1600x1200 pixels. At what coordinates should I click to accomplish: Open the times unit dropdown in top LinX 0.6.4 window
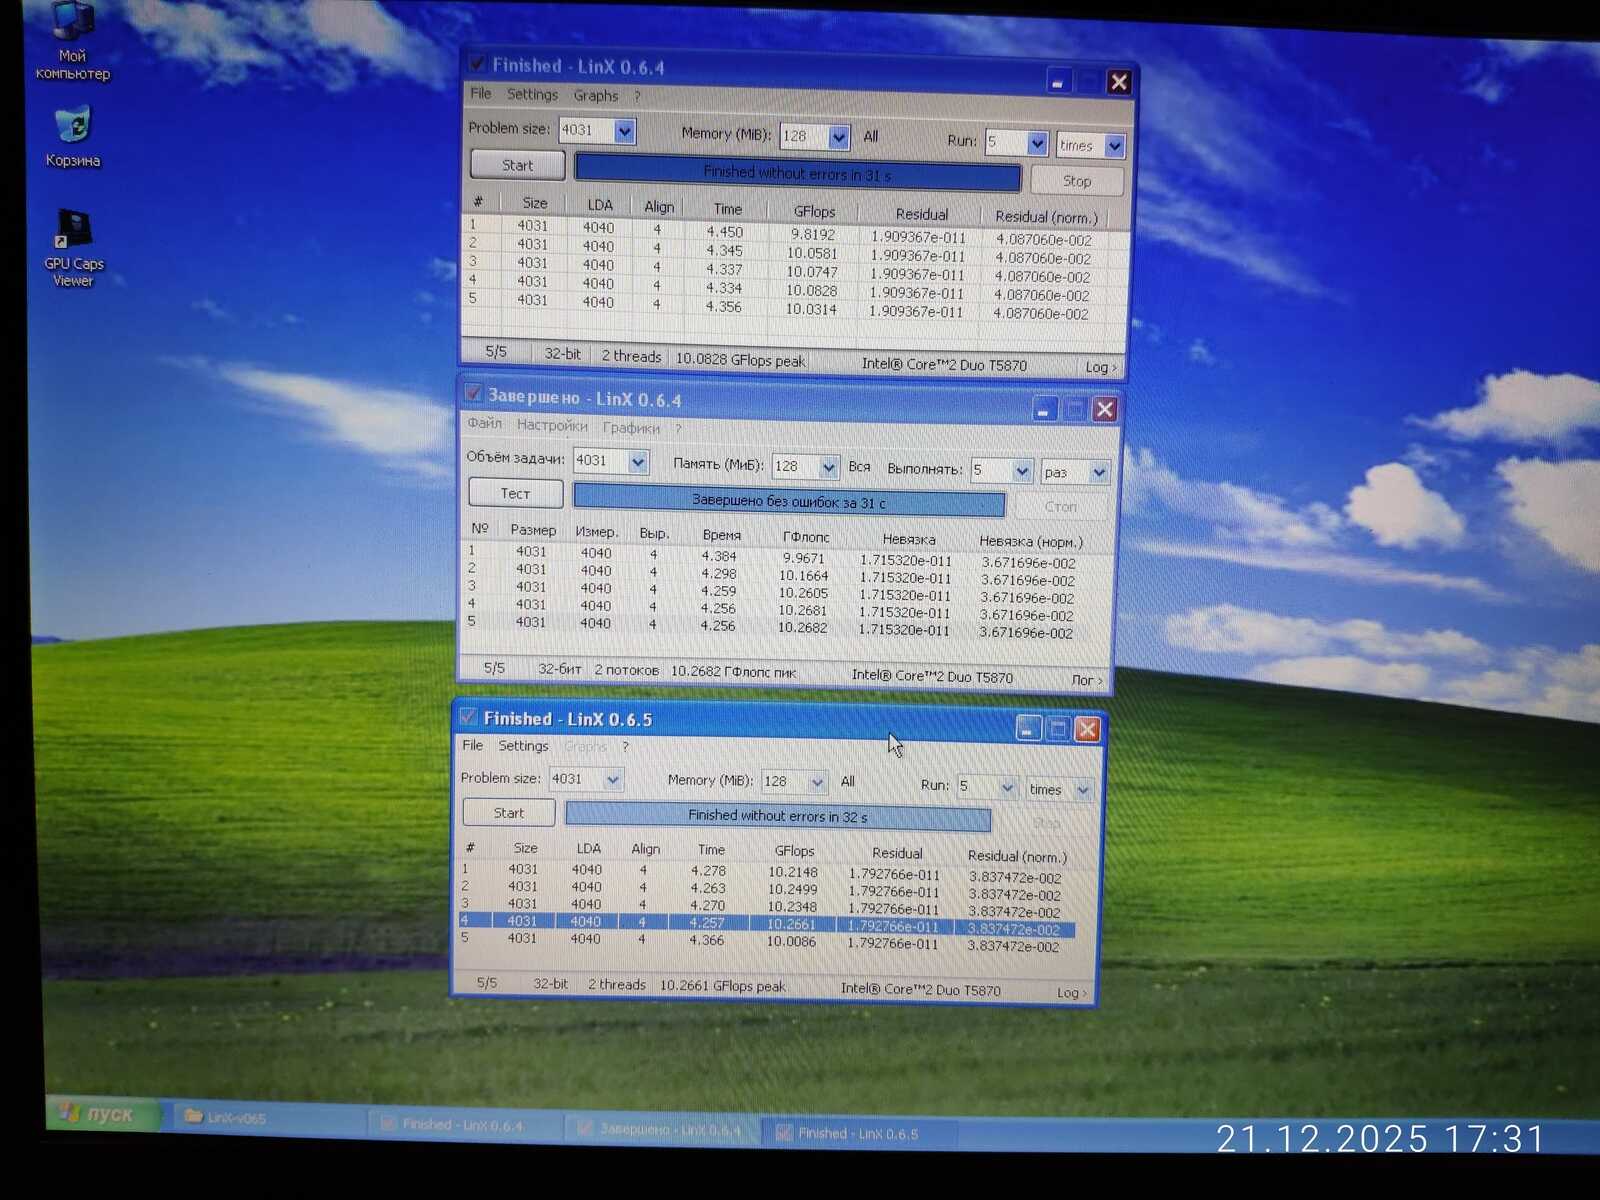1115,147
